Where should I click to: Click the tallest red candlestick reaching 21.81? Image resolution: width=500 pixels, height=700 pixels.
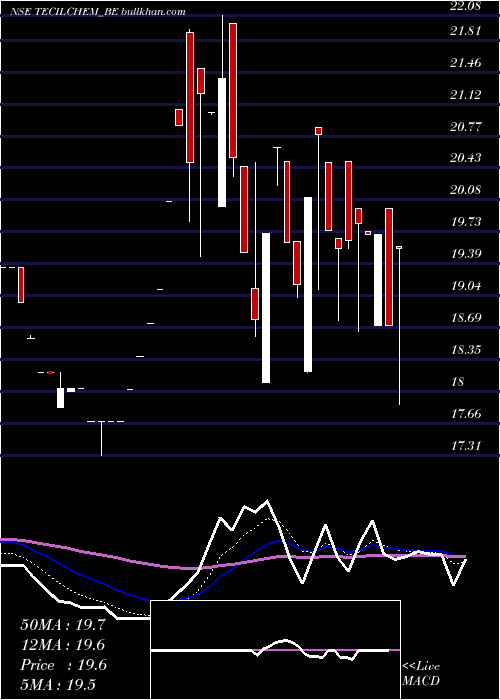[x=190, y=97]
